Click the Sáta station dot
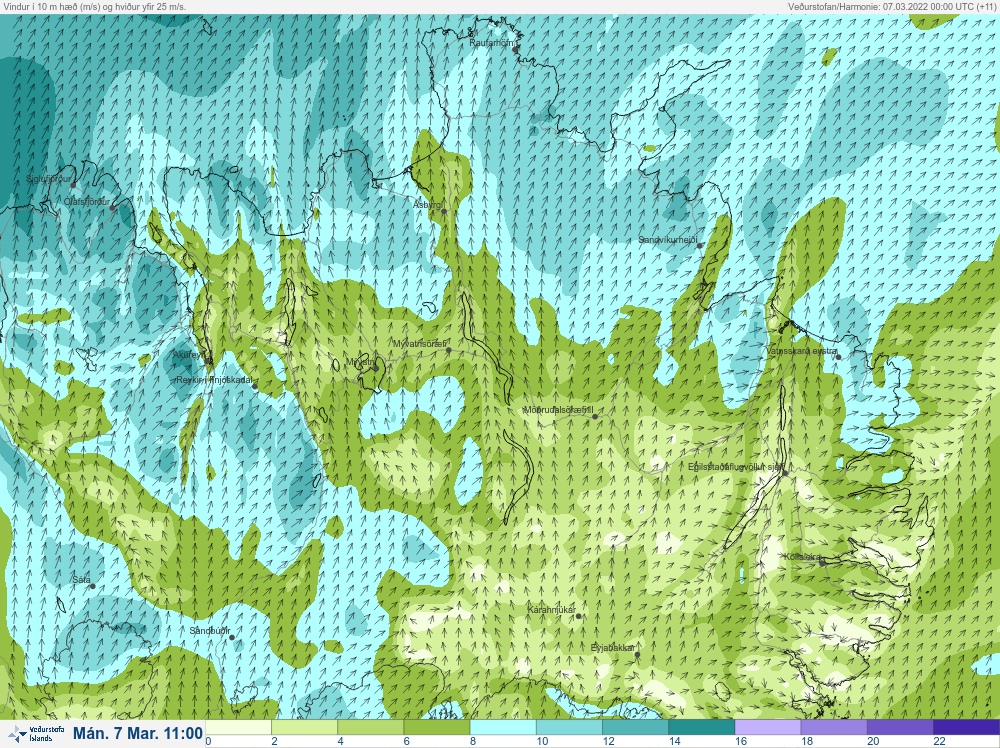This screenshot has width=1000, height=748. [92, 586]
